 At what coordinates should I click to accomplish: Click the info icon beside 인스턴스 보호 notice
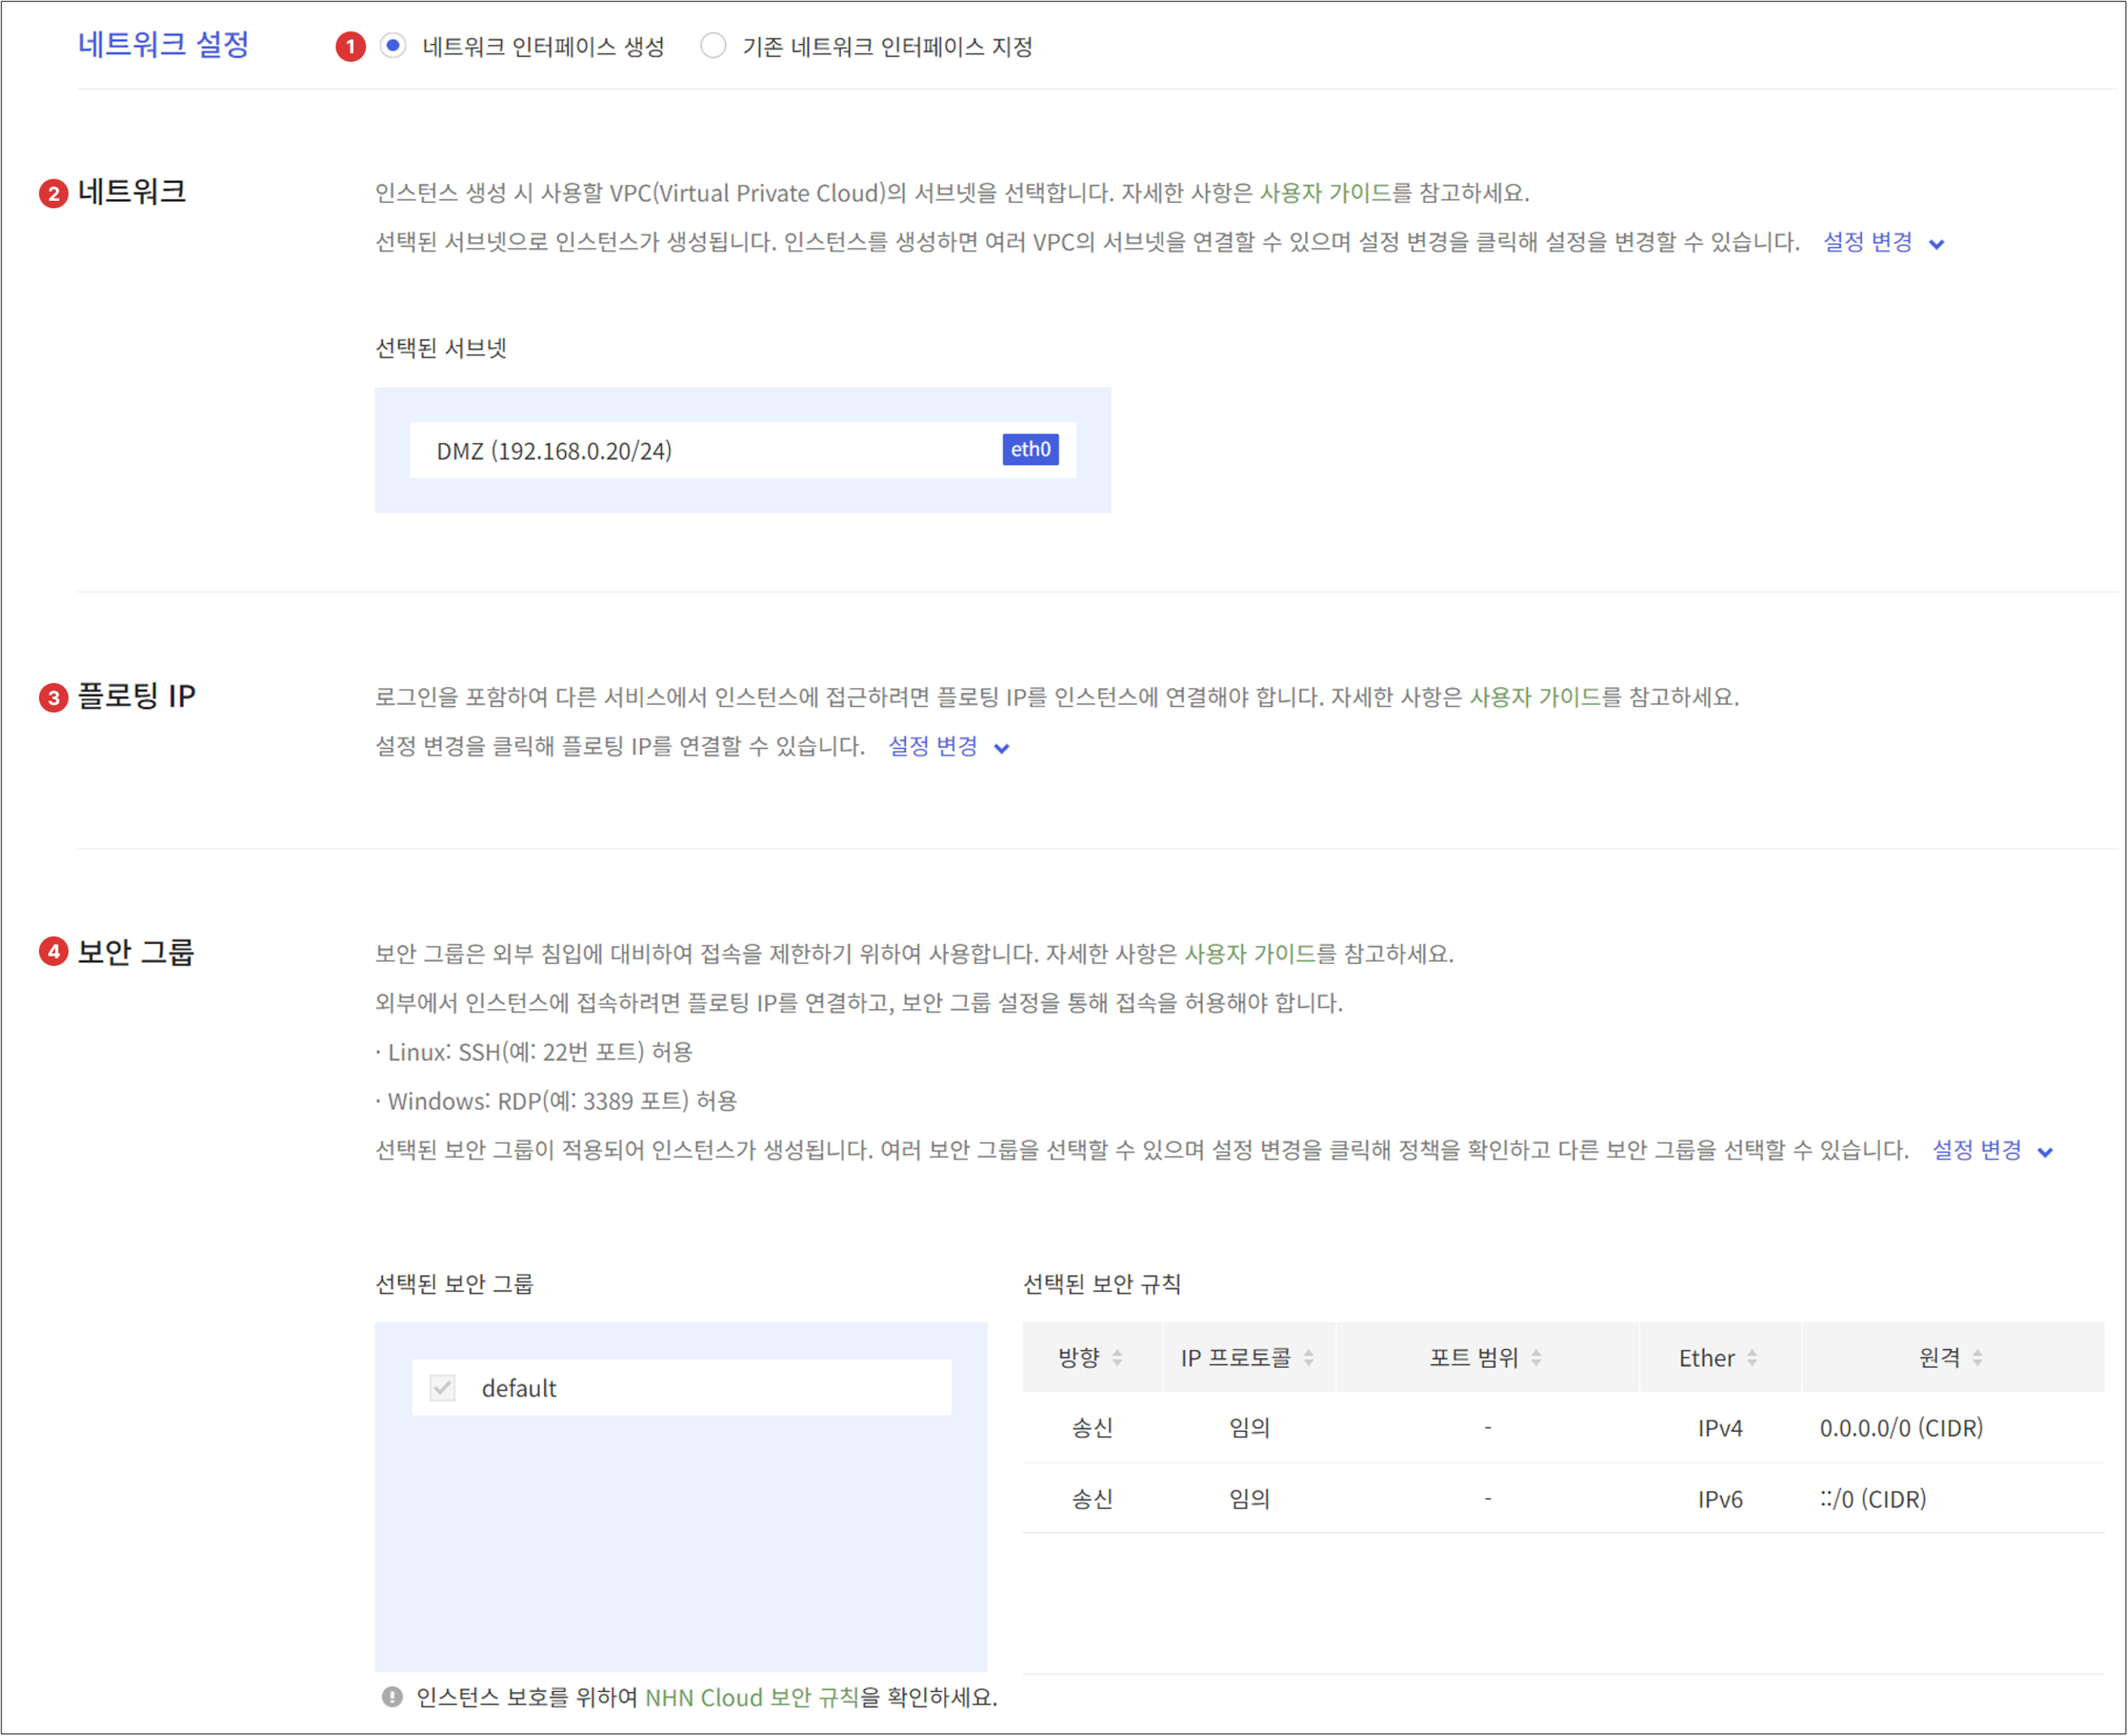390,1697
